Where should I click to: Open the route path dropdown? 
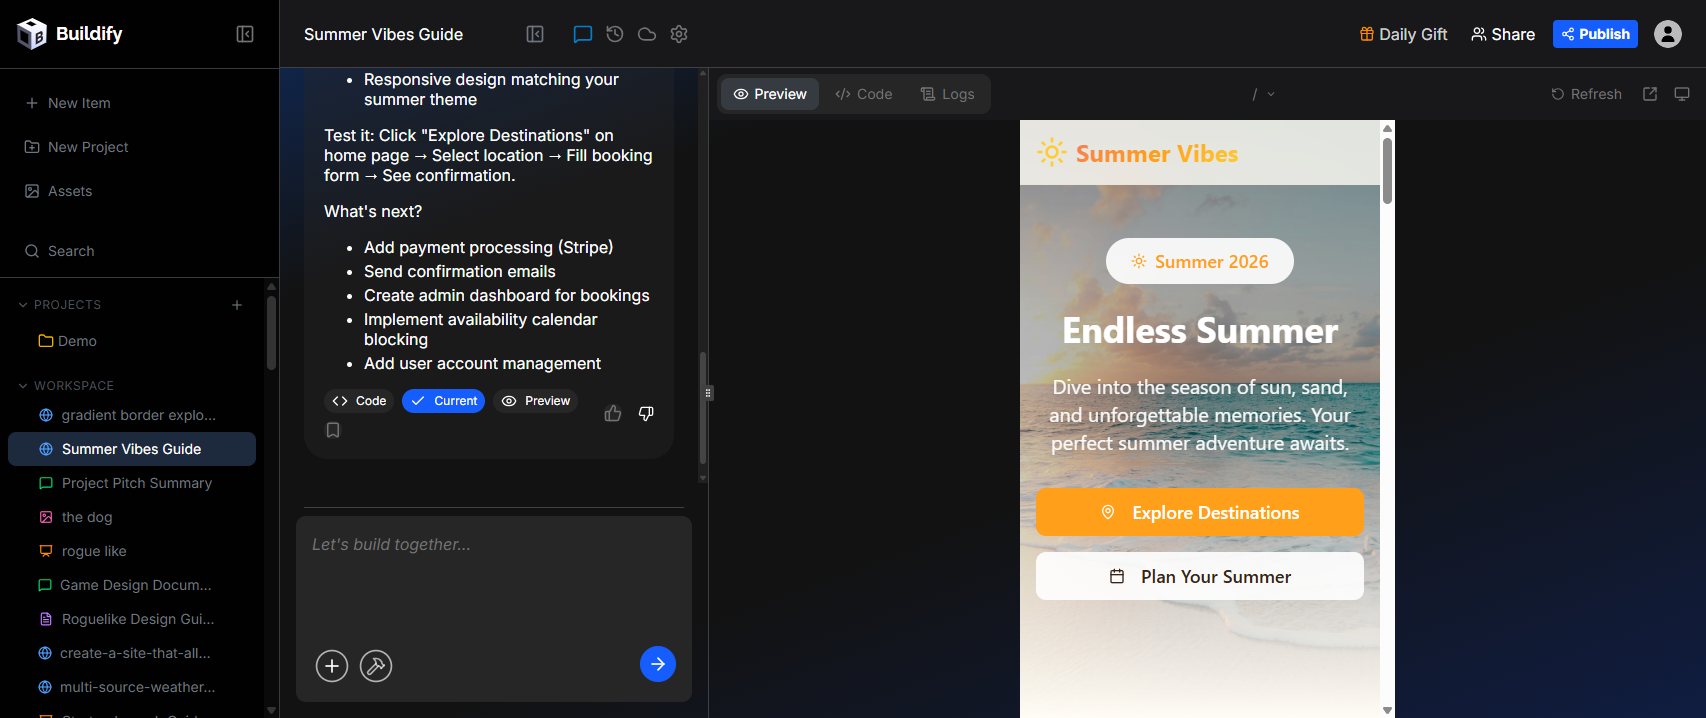click(x=1264, y=94)
